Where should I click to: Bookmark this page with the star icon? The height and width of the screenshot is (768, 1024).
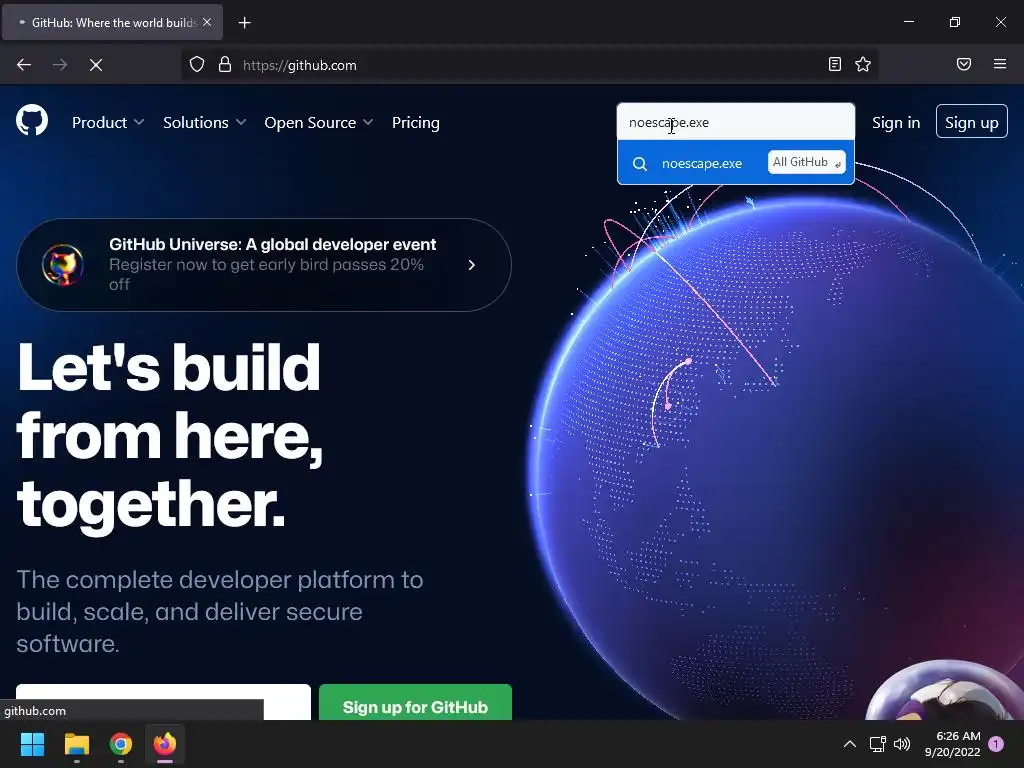(x=863, y=64)
